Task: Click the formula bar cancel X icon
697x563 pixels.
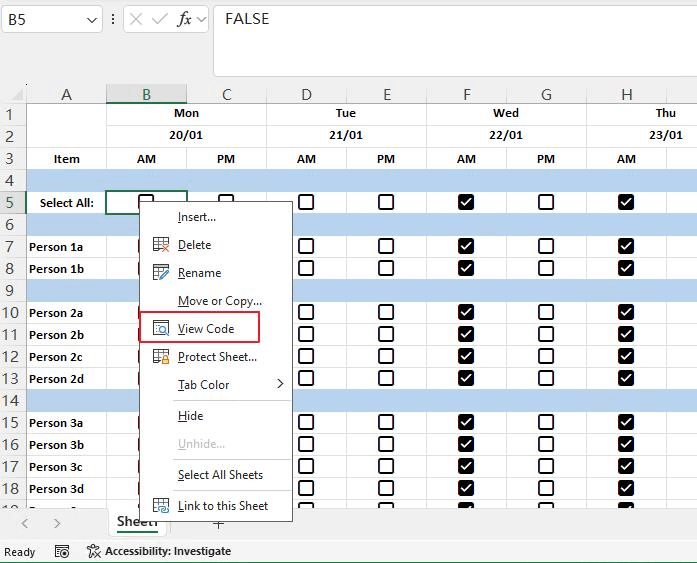Action: coord(136,19)
